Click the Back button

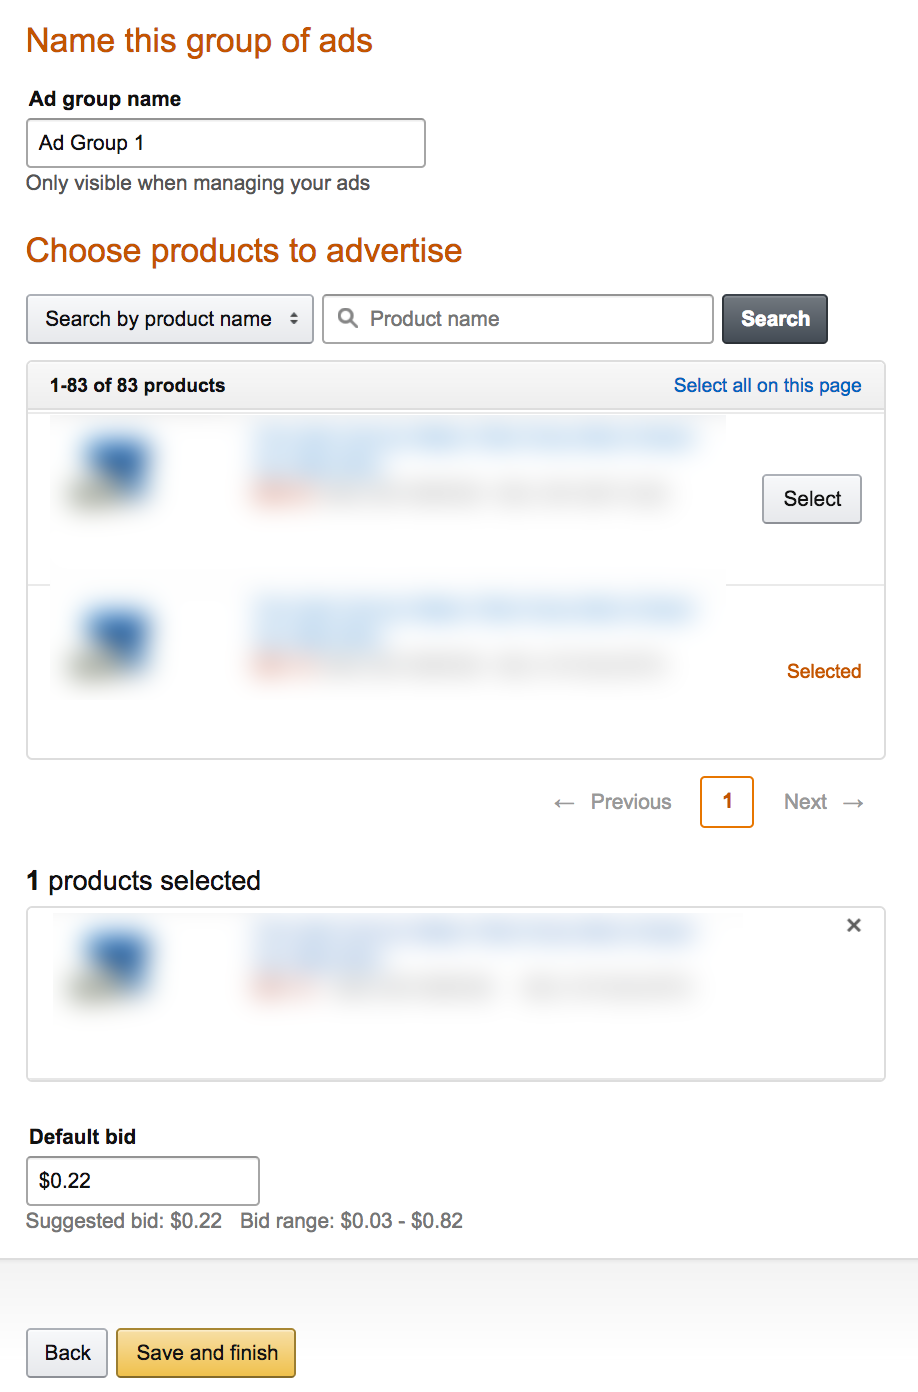coord(67,1353)
